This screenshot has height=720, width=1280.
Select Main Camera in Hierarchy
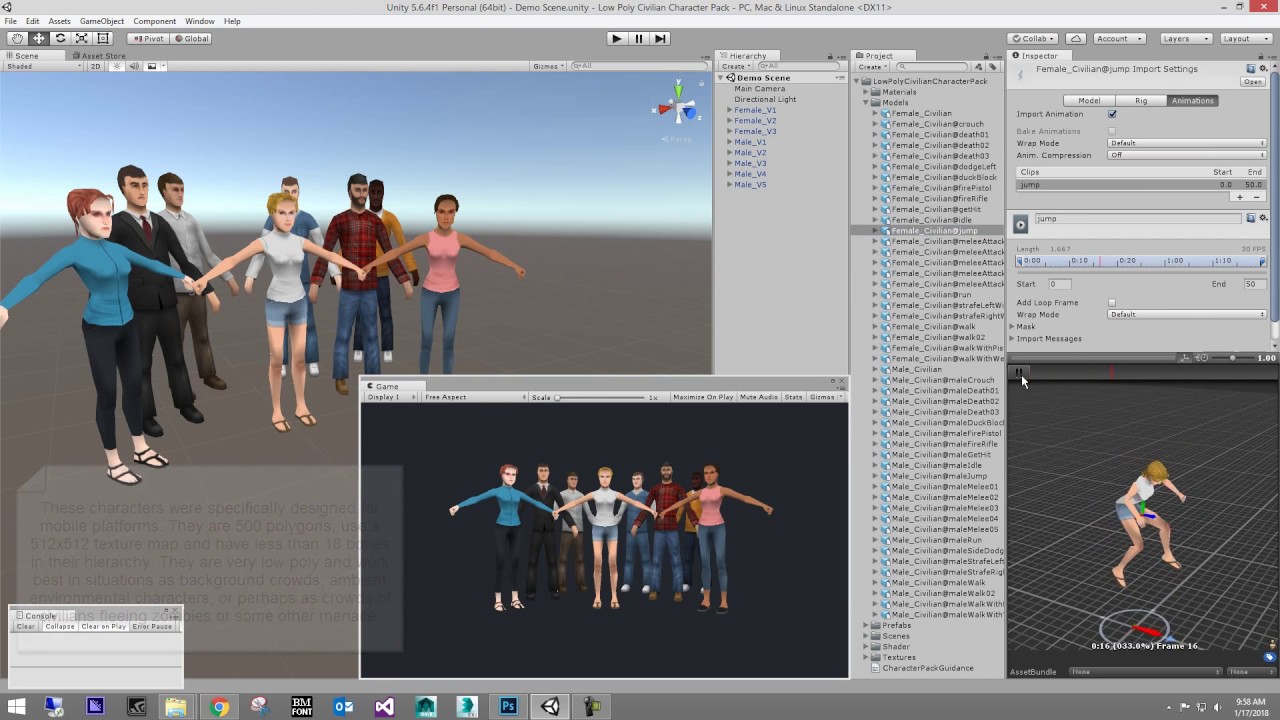coord(759,89)
